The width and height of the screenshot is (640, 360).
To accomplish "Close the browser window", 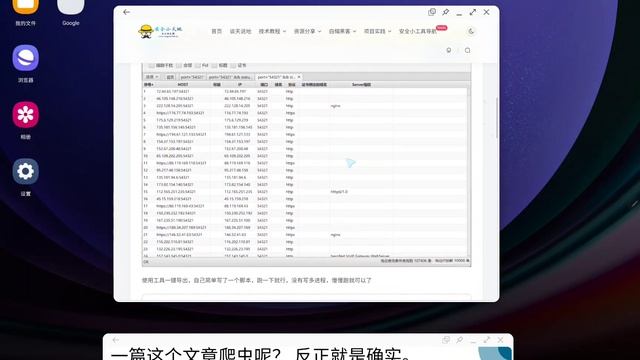I will click(487, 12).
